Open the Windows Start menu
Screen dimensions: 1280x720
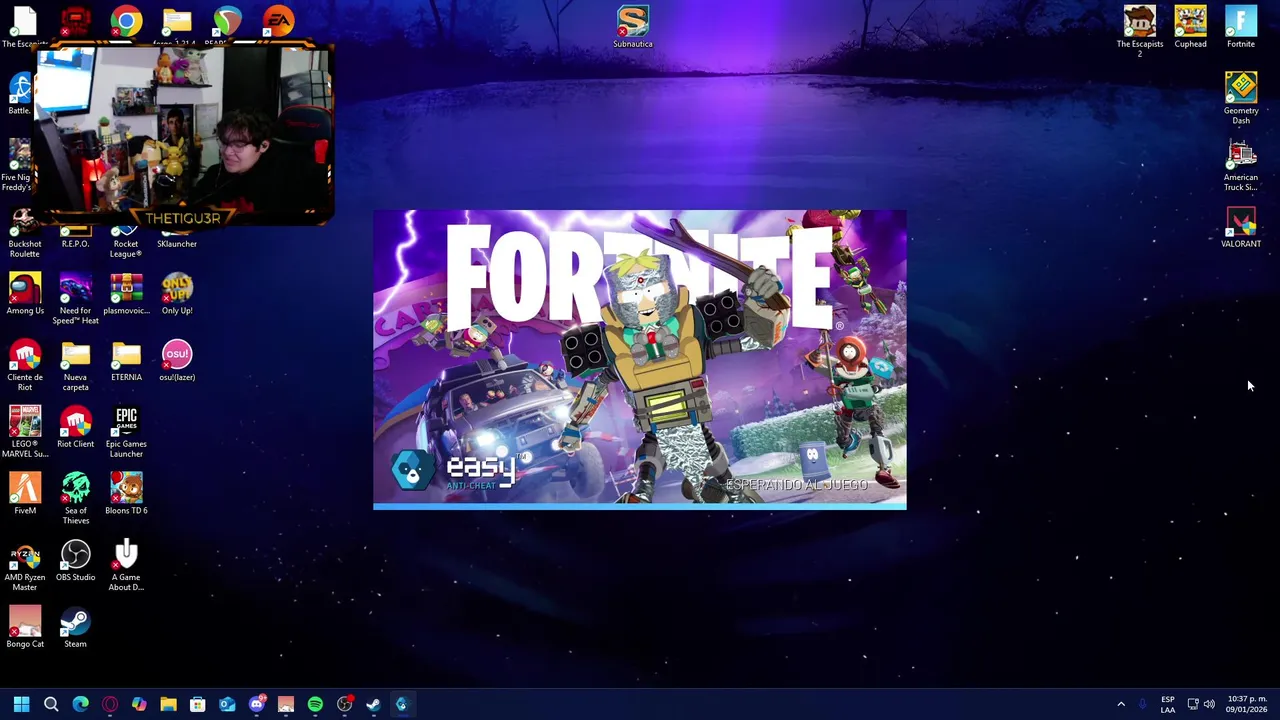pos(21,704)
